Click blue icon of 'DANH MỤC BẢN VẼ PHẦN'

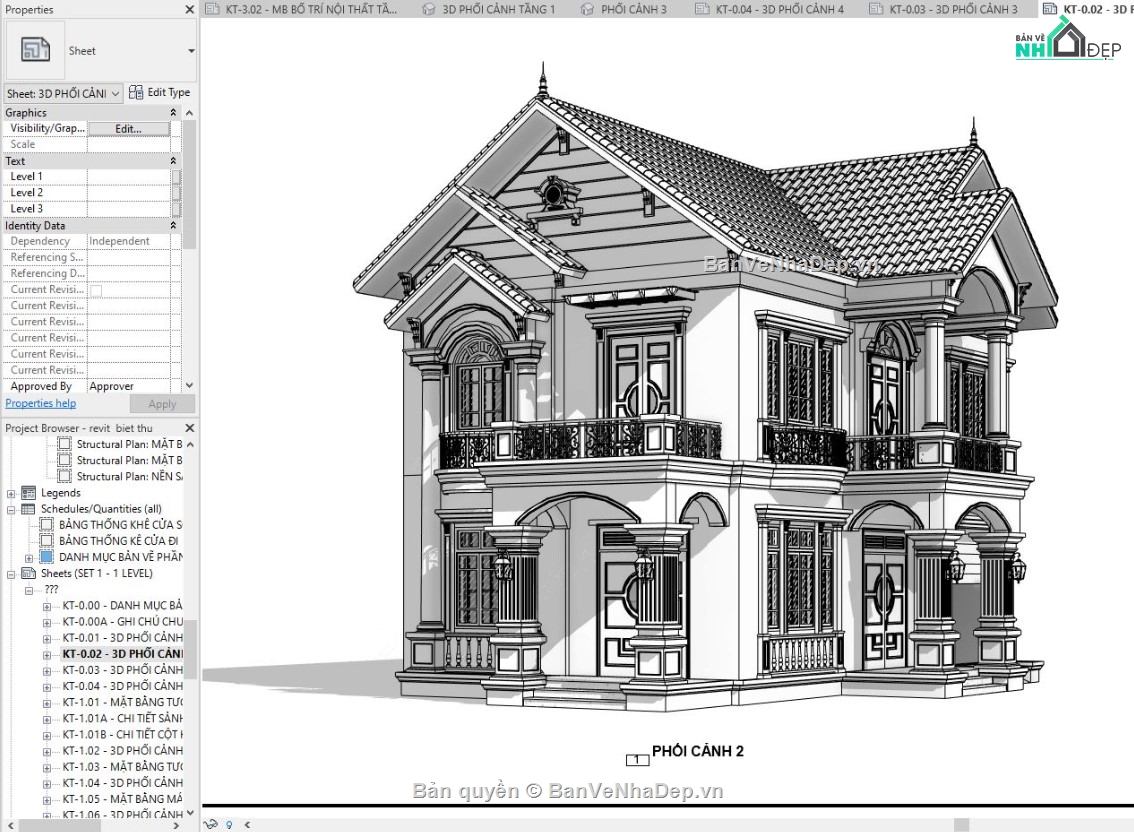coord(46,557)
